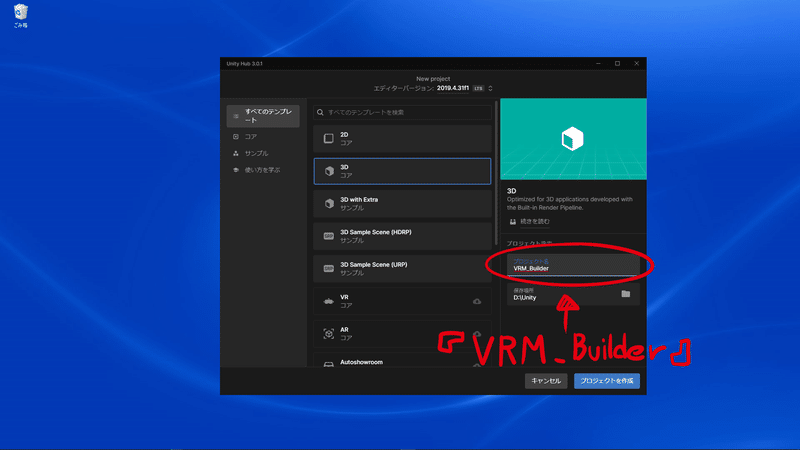Maximize the Unity Hub window
Viewport: 800px width, 450px height.
pyautogui.click(x=617, y=63)
